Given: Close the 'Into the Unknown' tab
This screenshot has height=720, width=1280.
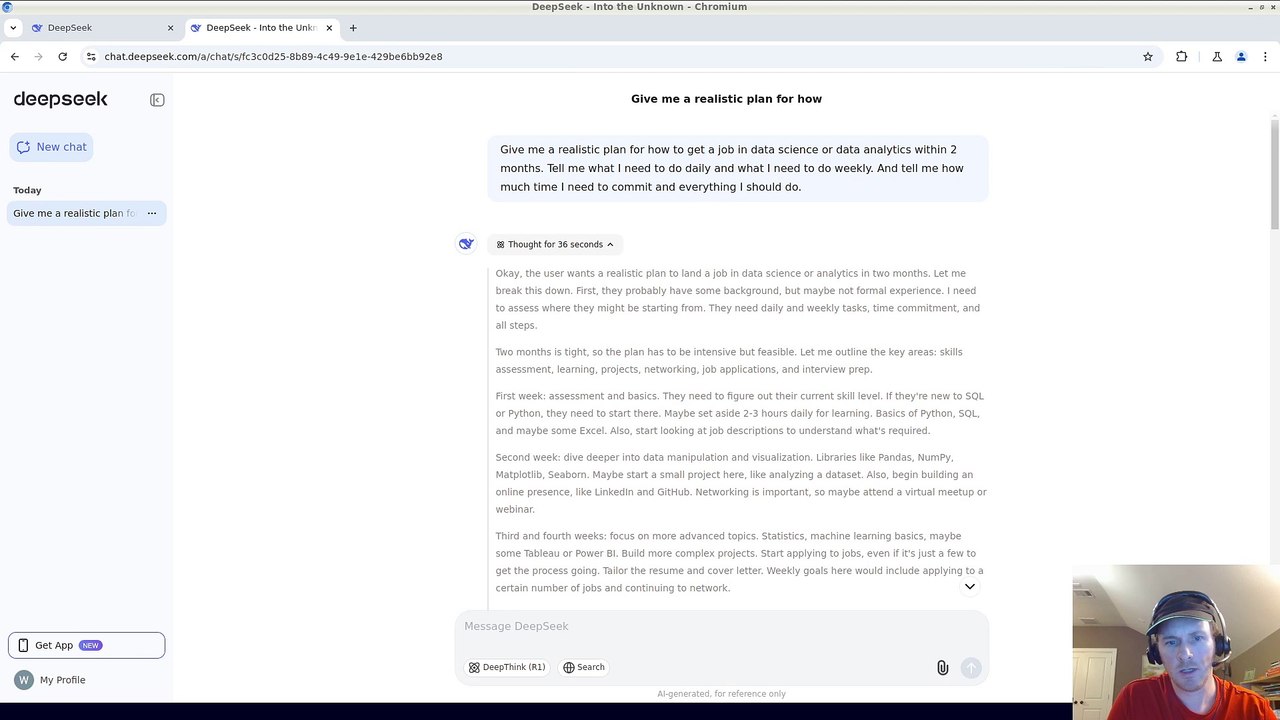Looking at the screenshot, I should (329, 28).
